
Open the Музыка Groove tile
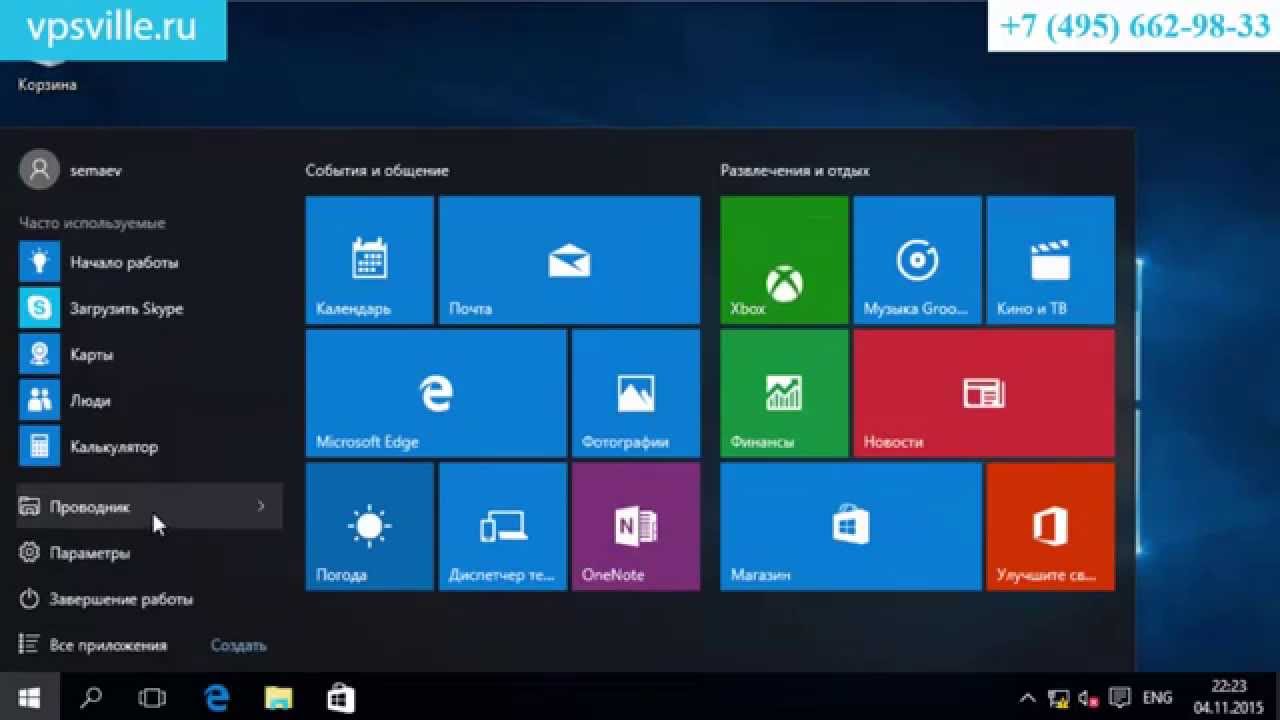tap(917, 260)
